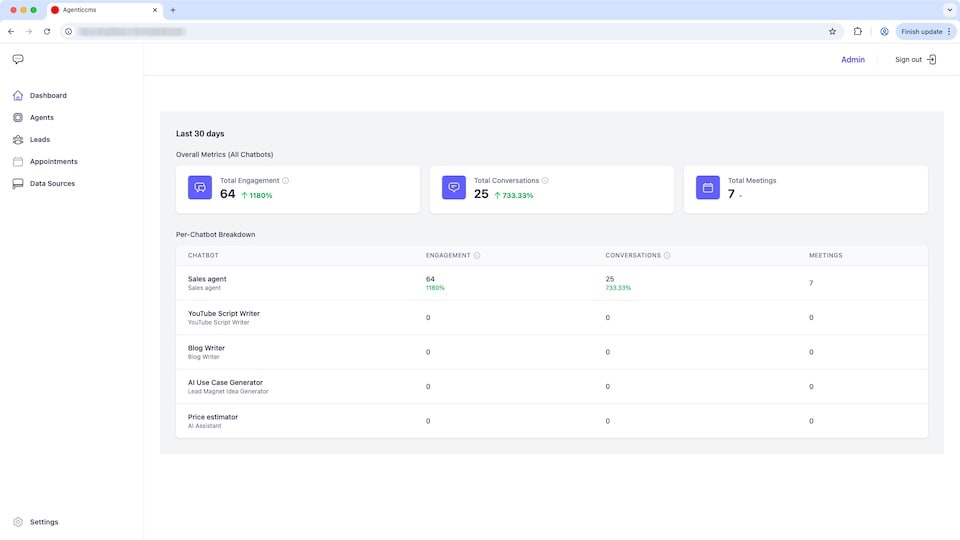Image resolution: width=960 pixels, height=540 pixels.
Task: Open Leads menu item
Action: pyautogui.click(x=40, y=140)
